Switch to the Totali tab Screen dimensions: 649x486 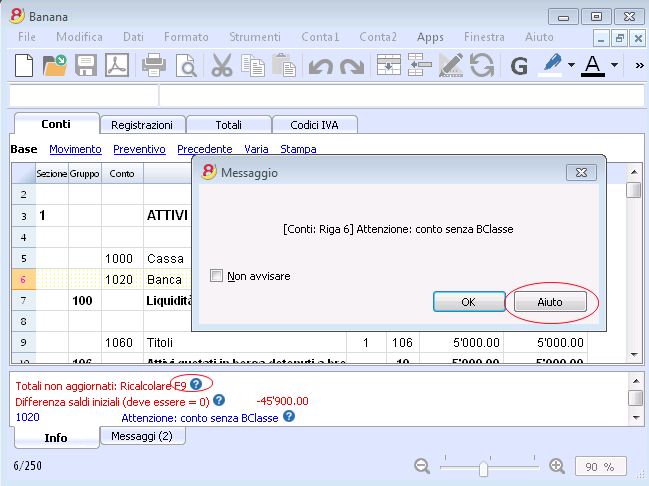point(228,125)
